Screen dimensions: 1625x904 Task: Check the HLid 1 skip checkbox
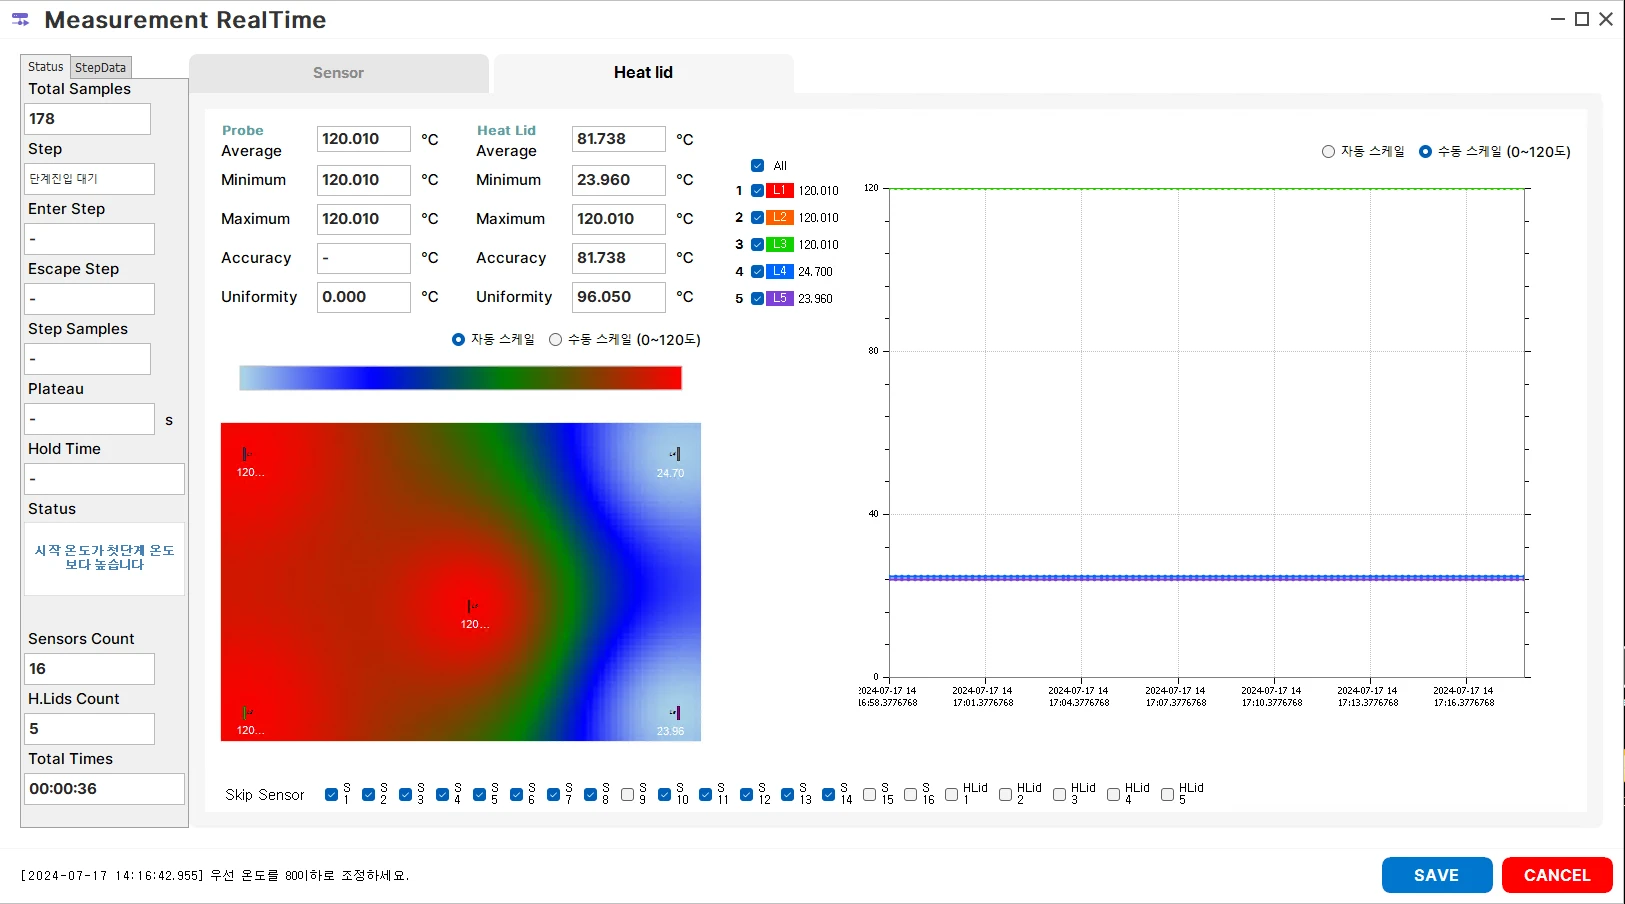[951, 795]
